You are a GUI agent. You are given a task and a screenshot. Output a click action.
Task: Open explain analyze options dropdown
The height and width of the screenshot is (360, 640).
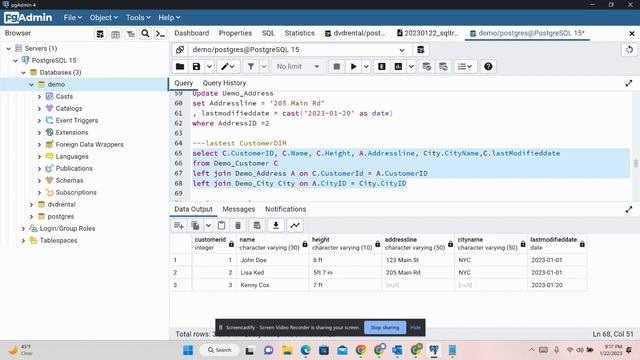411,67
